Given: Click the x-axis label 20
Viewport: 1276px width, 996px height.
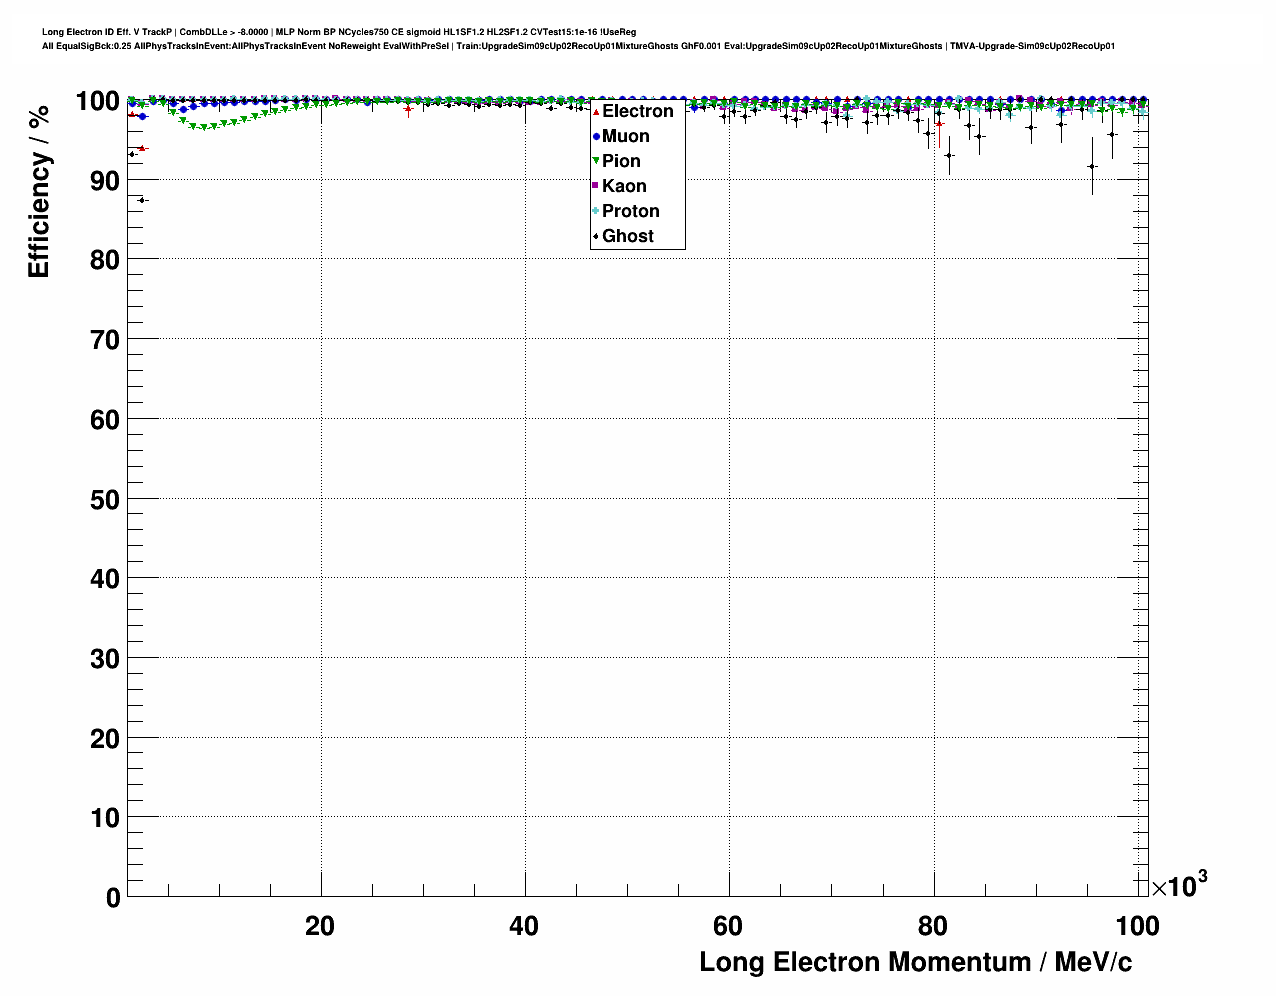Looking at the screenshot, I should click(320, 926).
